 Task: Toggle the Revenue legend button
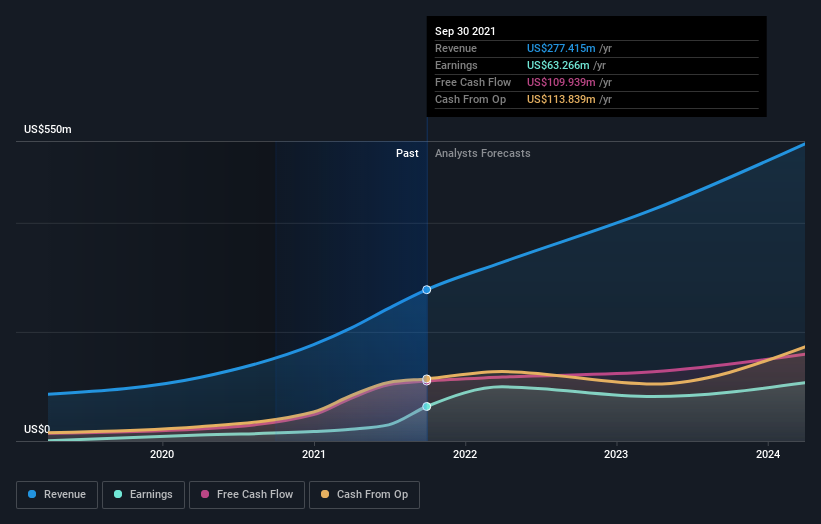click(x=57, y=495)
